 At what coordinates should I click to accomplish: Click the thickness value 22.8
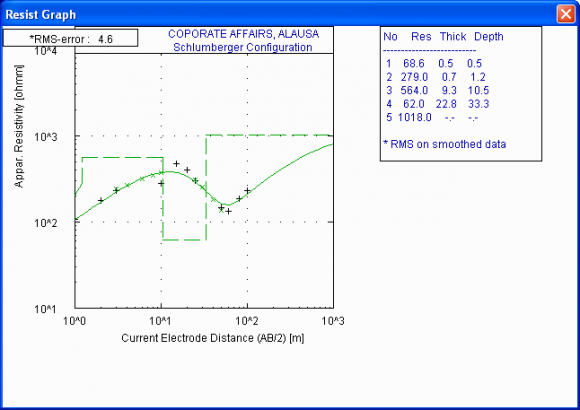pos(446,104)
